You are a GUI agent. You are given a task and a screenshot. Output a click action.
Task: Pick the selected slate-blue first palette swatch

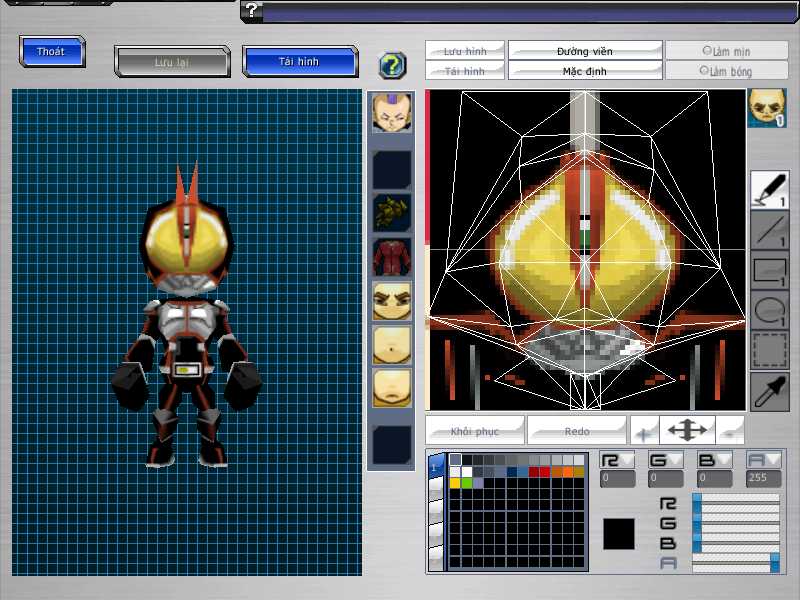tap(455, 460)
